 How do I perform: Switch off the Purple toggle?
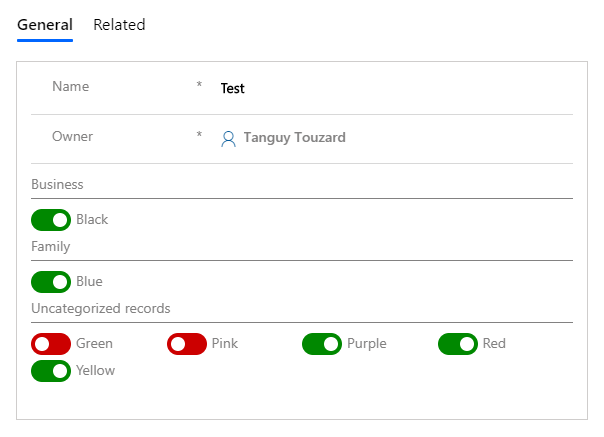tap(322, 344)
